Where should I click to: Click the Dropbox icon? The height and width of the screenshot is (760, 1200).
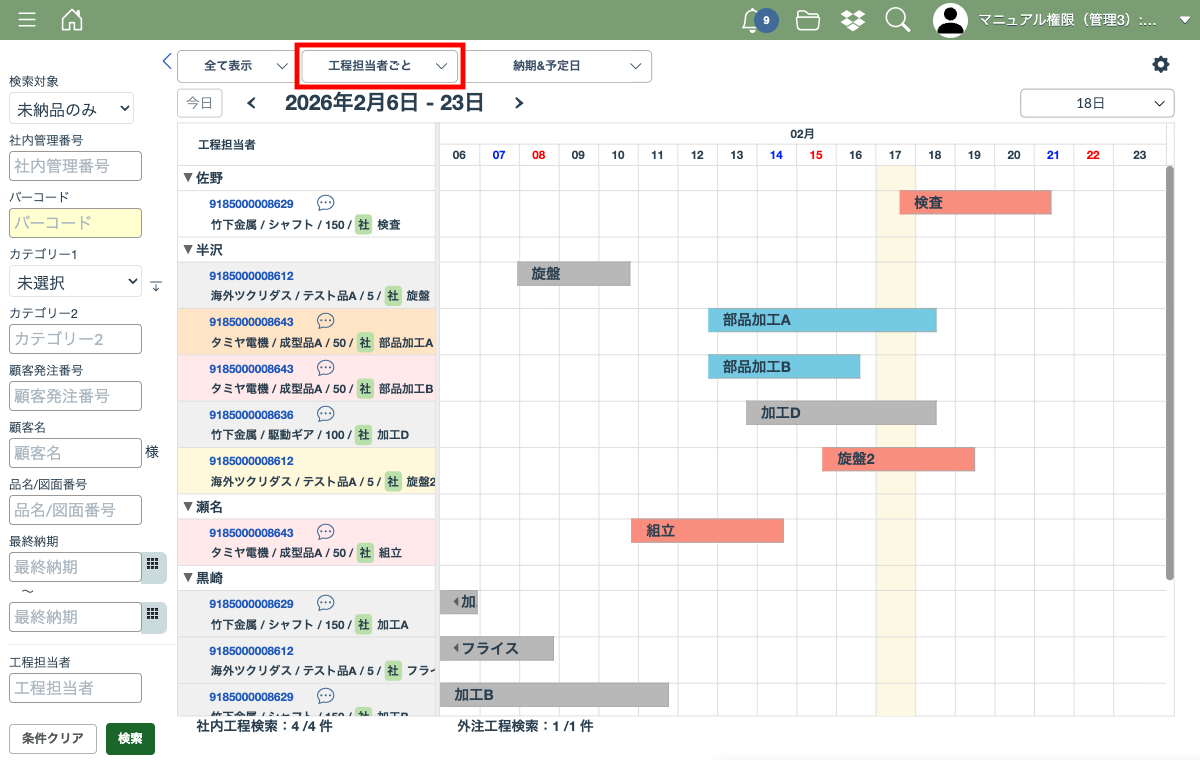click(x=853, y=20)
